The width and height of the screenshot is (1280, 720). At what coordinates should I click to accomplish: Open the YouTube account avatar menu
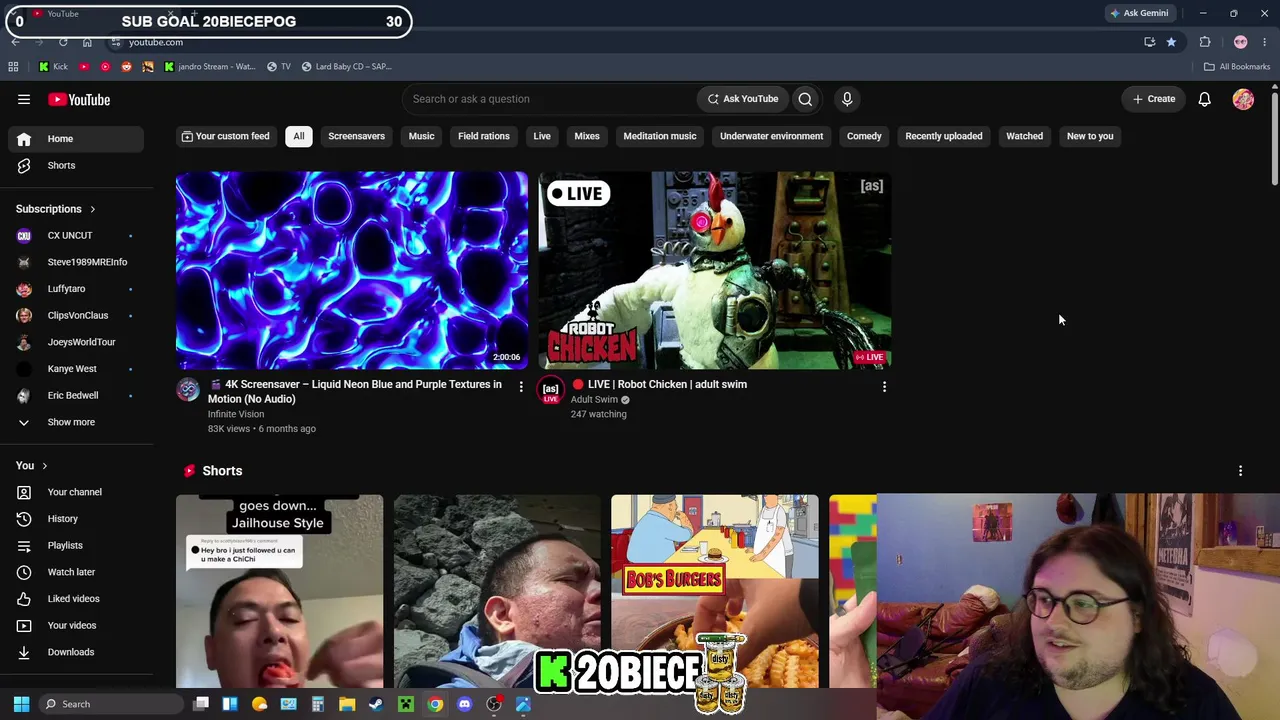1243,99
